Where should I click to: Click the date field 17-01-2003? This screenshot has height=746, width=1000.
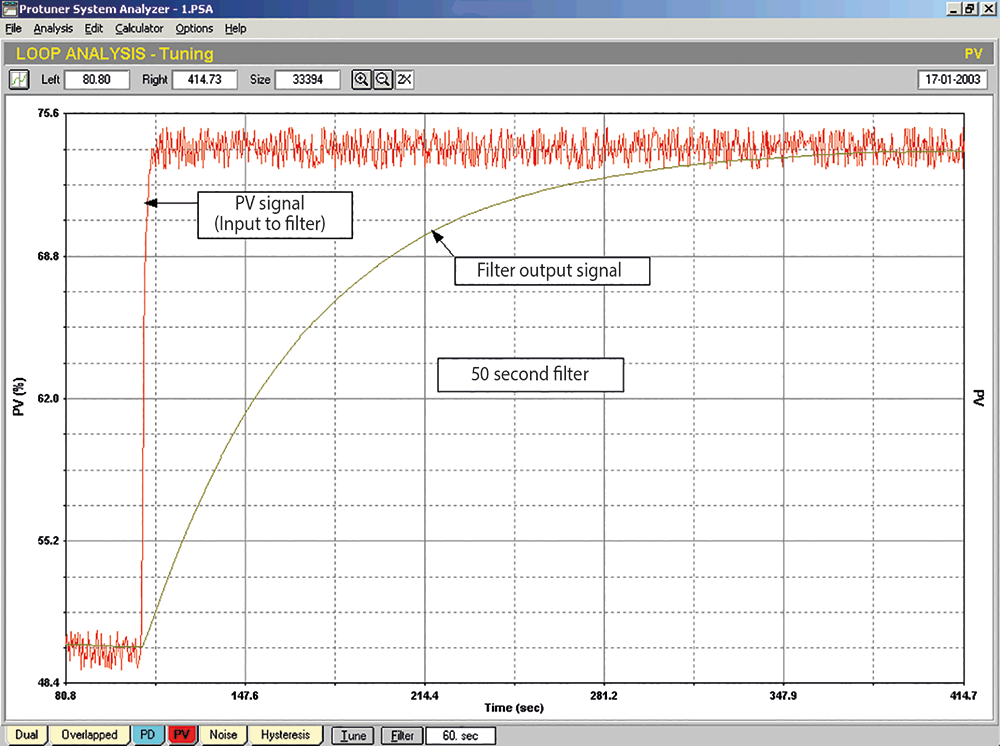(x=953, y=80)
